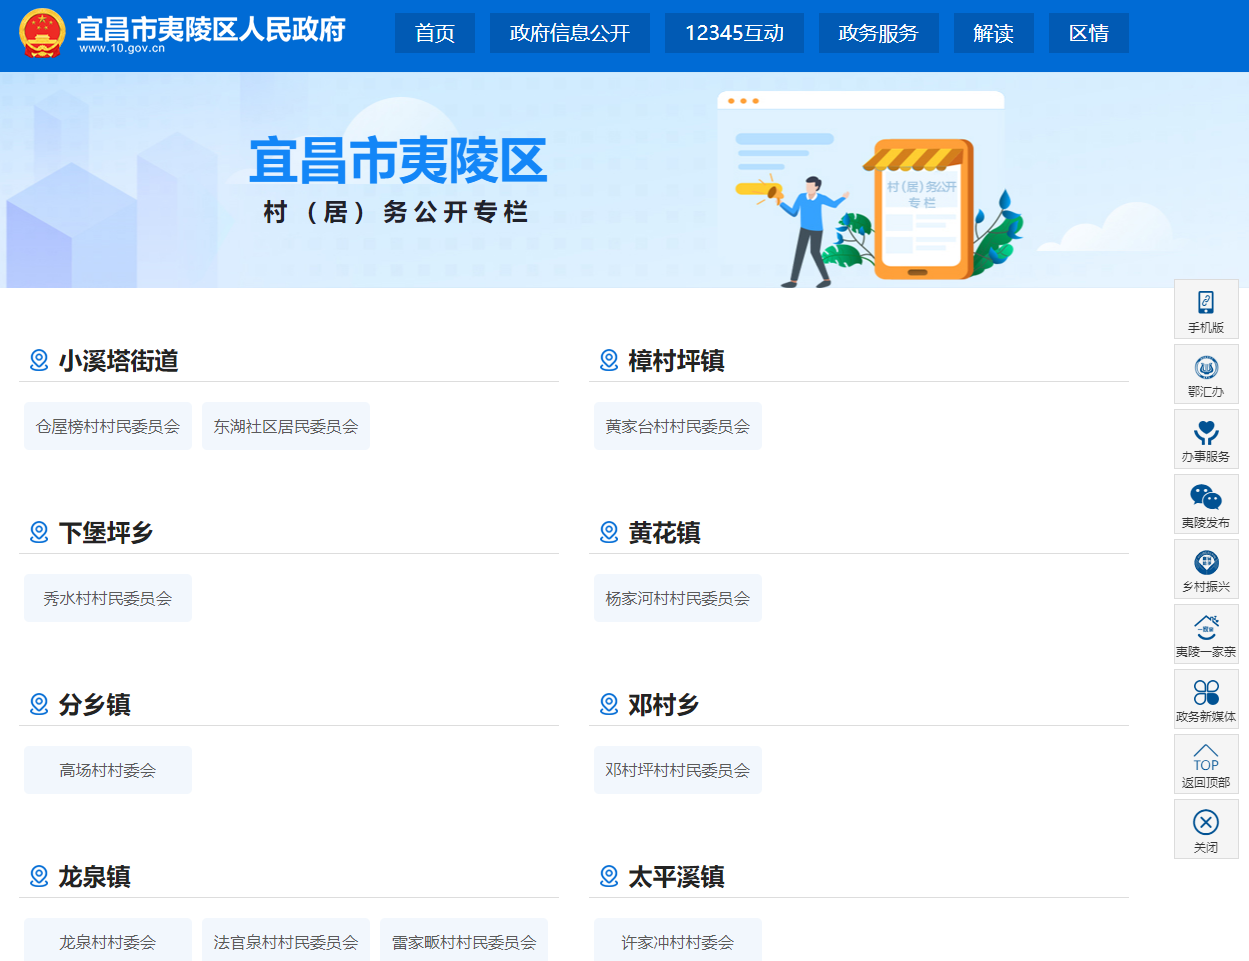
Task: Click the 仓屋榜村村民委员会 link
Action: 108,426
